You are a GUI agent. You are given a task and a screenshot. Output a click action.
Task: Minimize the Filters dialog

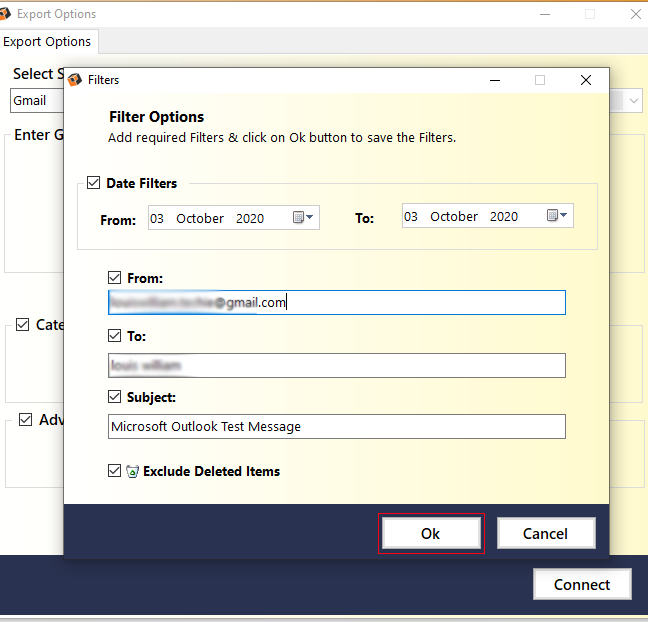(x=494, y=80)
